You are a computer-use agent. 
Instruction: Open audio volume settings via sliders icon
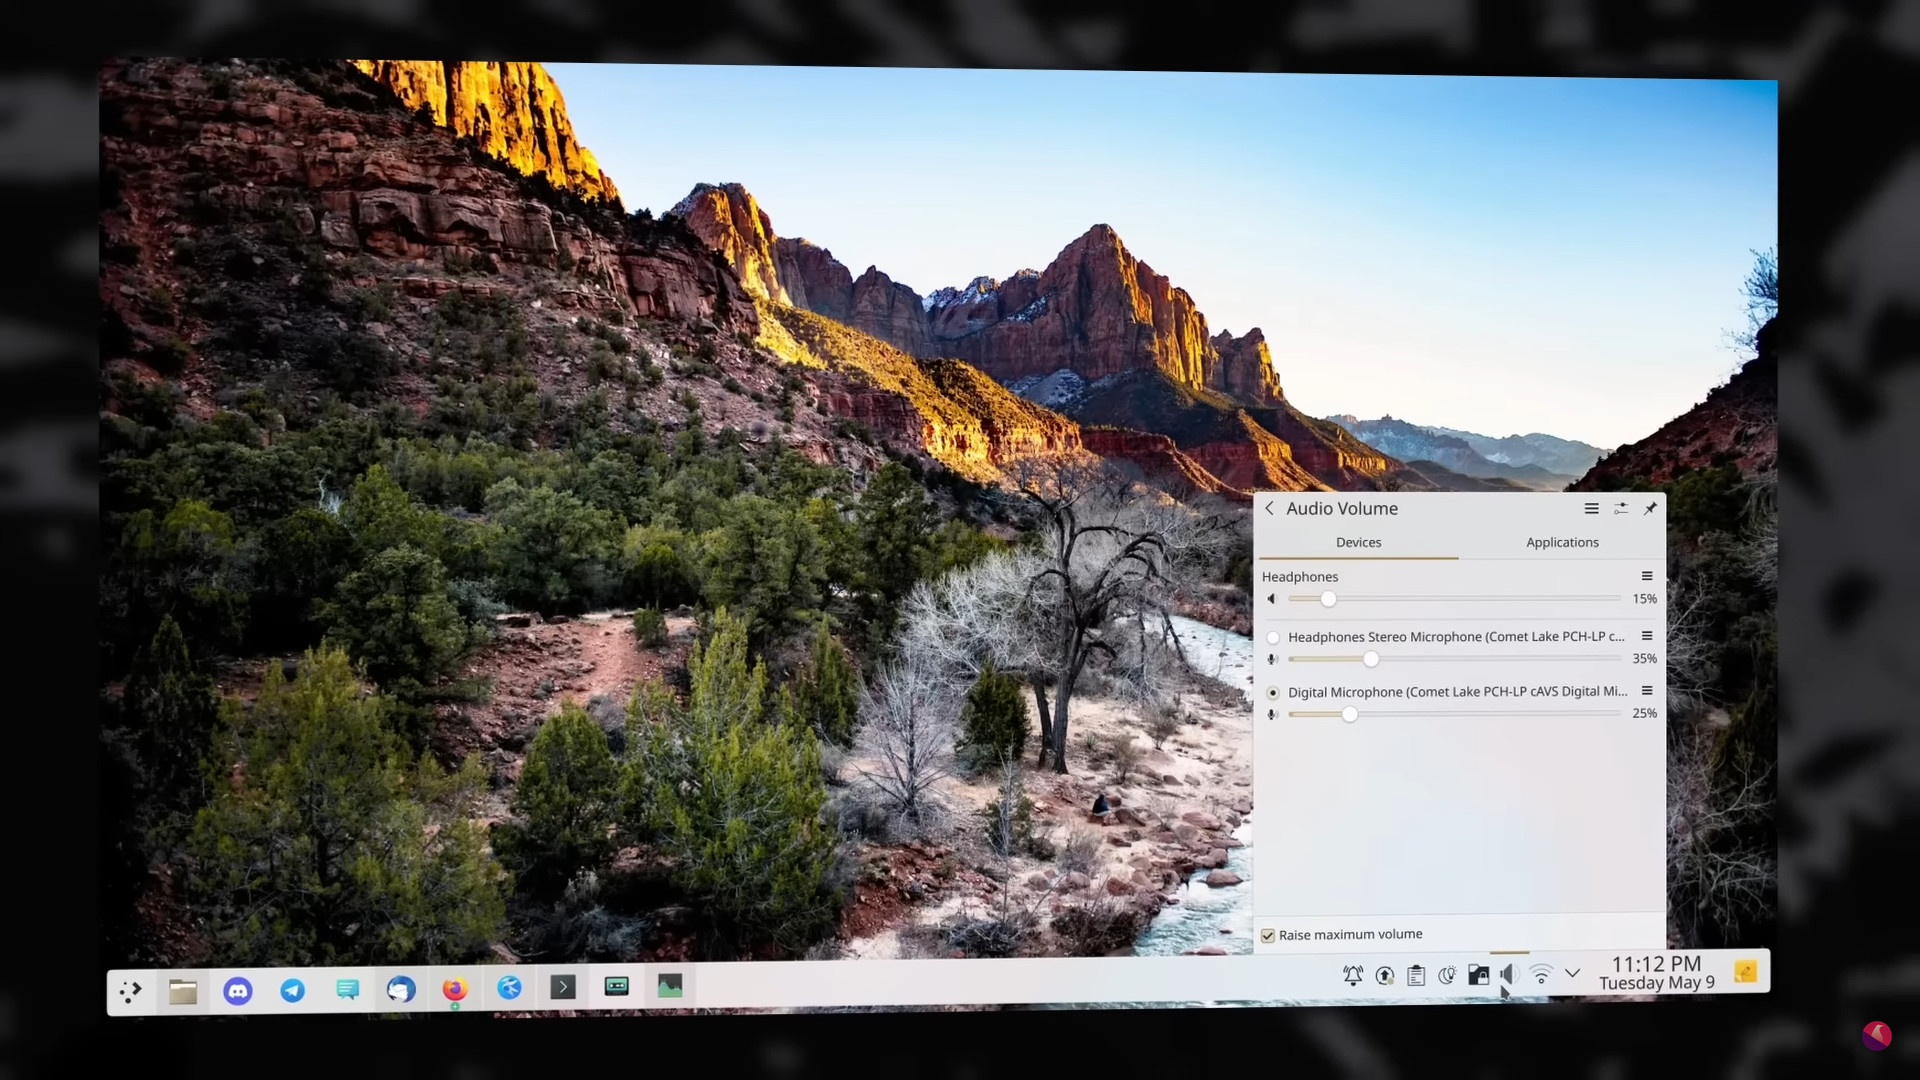[x=1621, y=508]
